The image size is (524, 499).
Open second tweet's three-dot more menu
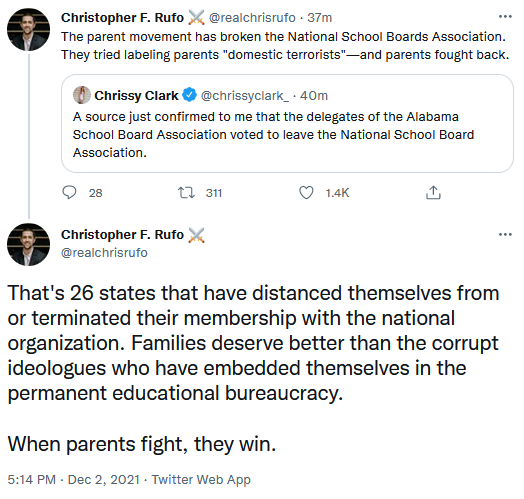point(505,234)
